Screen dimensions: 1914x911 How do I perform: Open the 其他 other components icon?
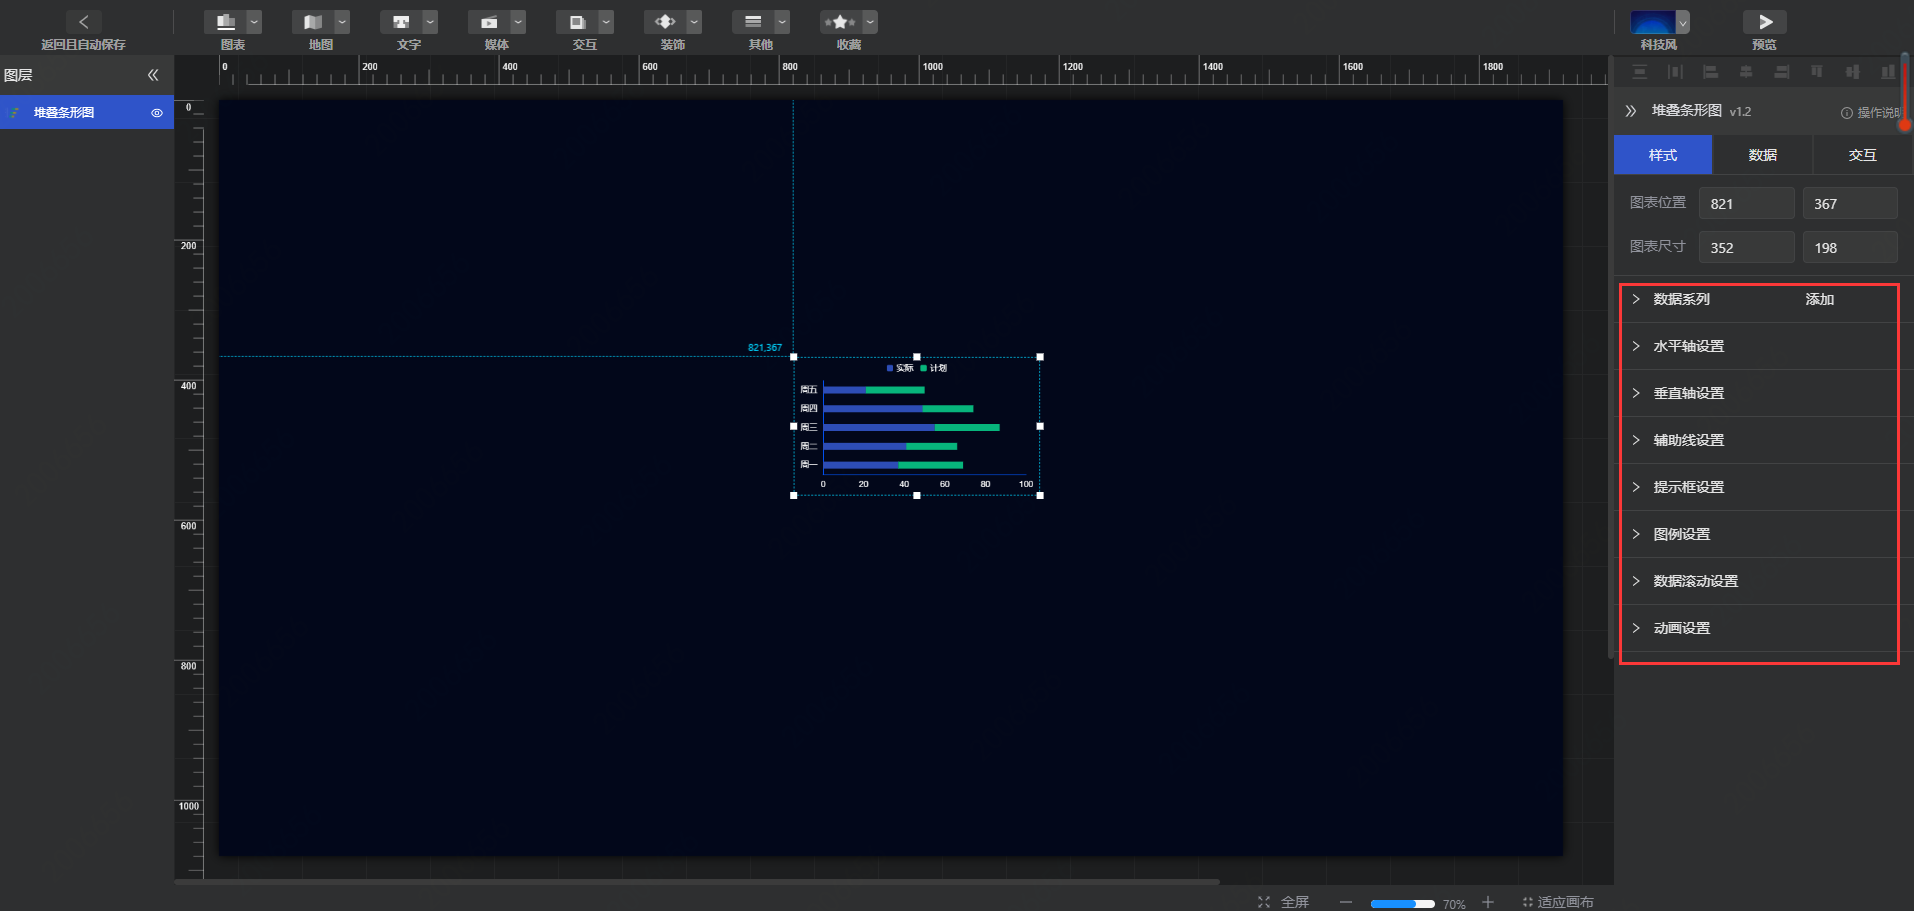[x=753, y=22]
